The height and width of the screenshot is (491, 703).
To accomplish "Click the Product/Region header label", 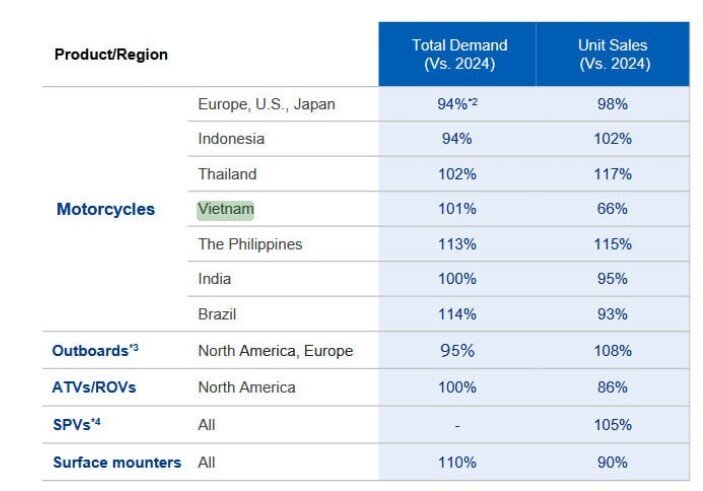I will pyautogui.click(x=111, y=54).
